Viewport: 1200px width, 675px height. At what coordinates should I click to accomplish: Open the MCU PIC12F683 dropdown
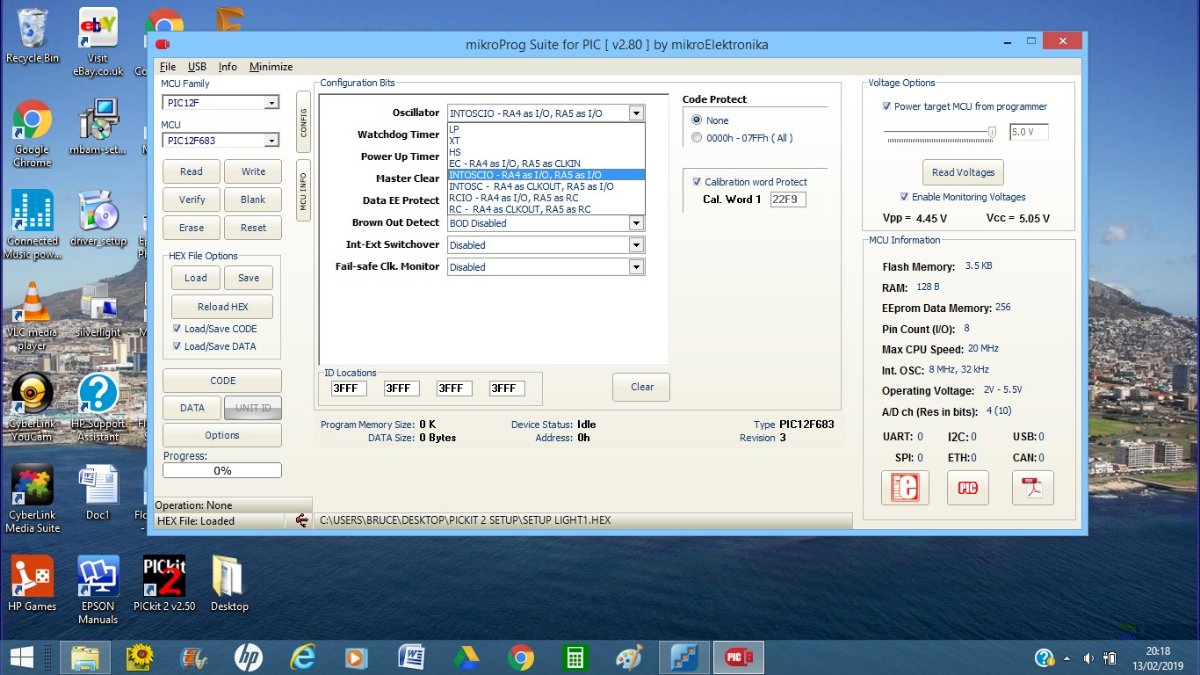click(271, 141)
